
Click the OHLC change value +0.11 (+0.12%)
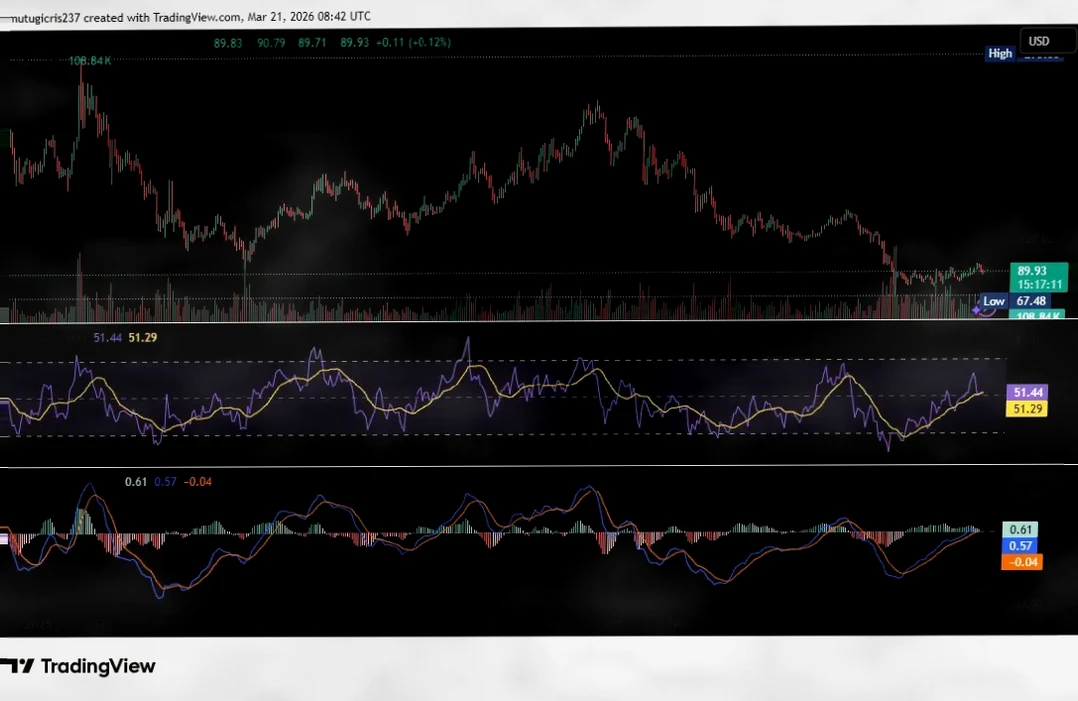pyautogui.click(x=420, y=42)
